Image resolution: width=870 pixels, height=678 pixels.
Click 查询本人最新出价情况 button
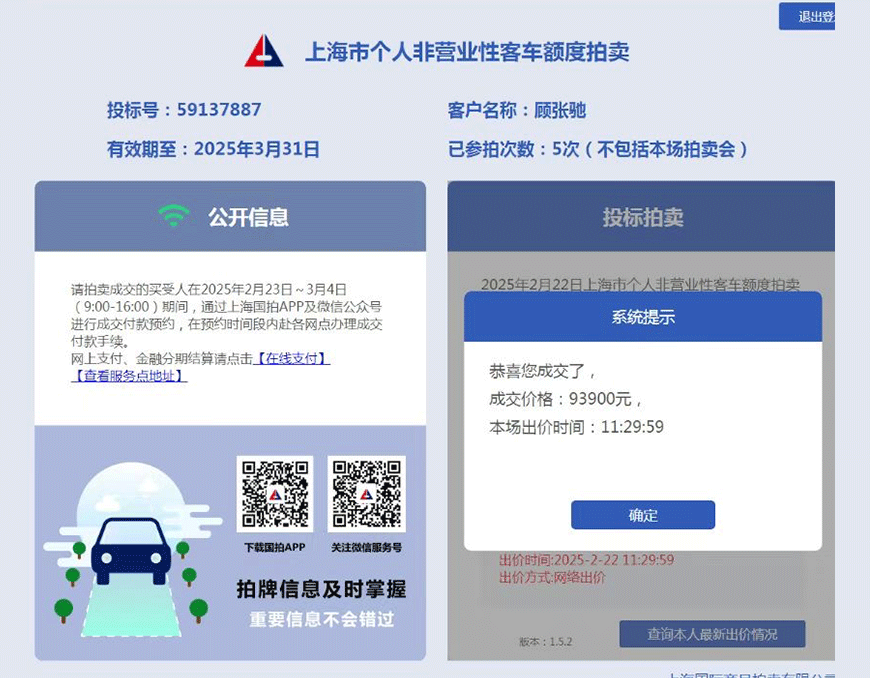[712, 634]
